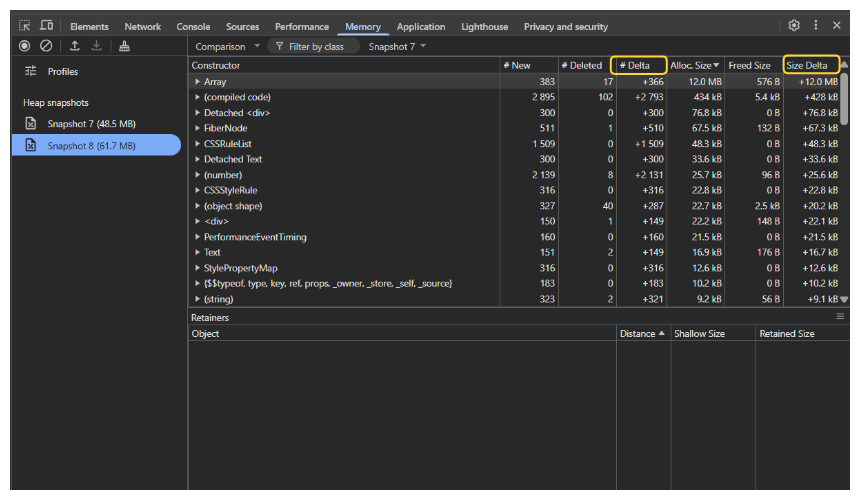Expand the (object shape) row
Screen dimensions: 860x500
(197, 206)
